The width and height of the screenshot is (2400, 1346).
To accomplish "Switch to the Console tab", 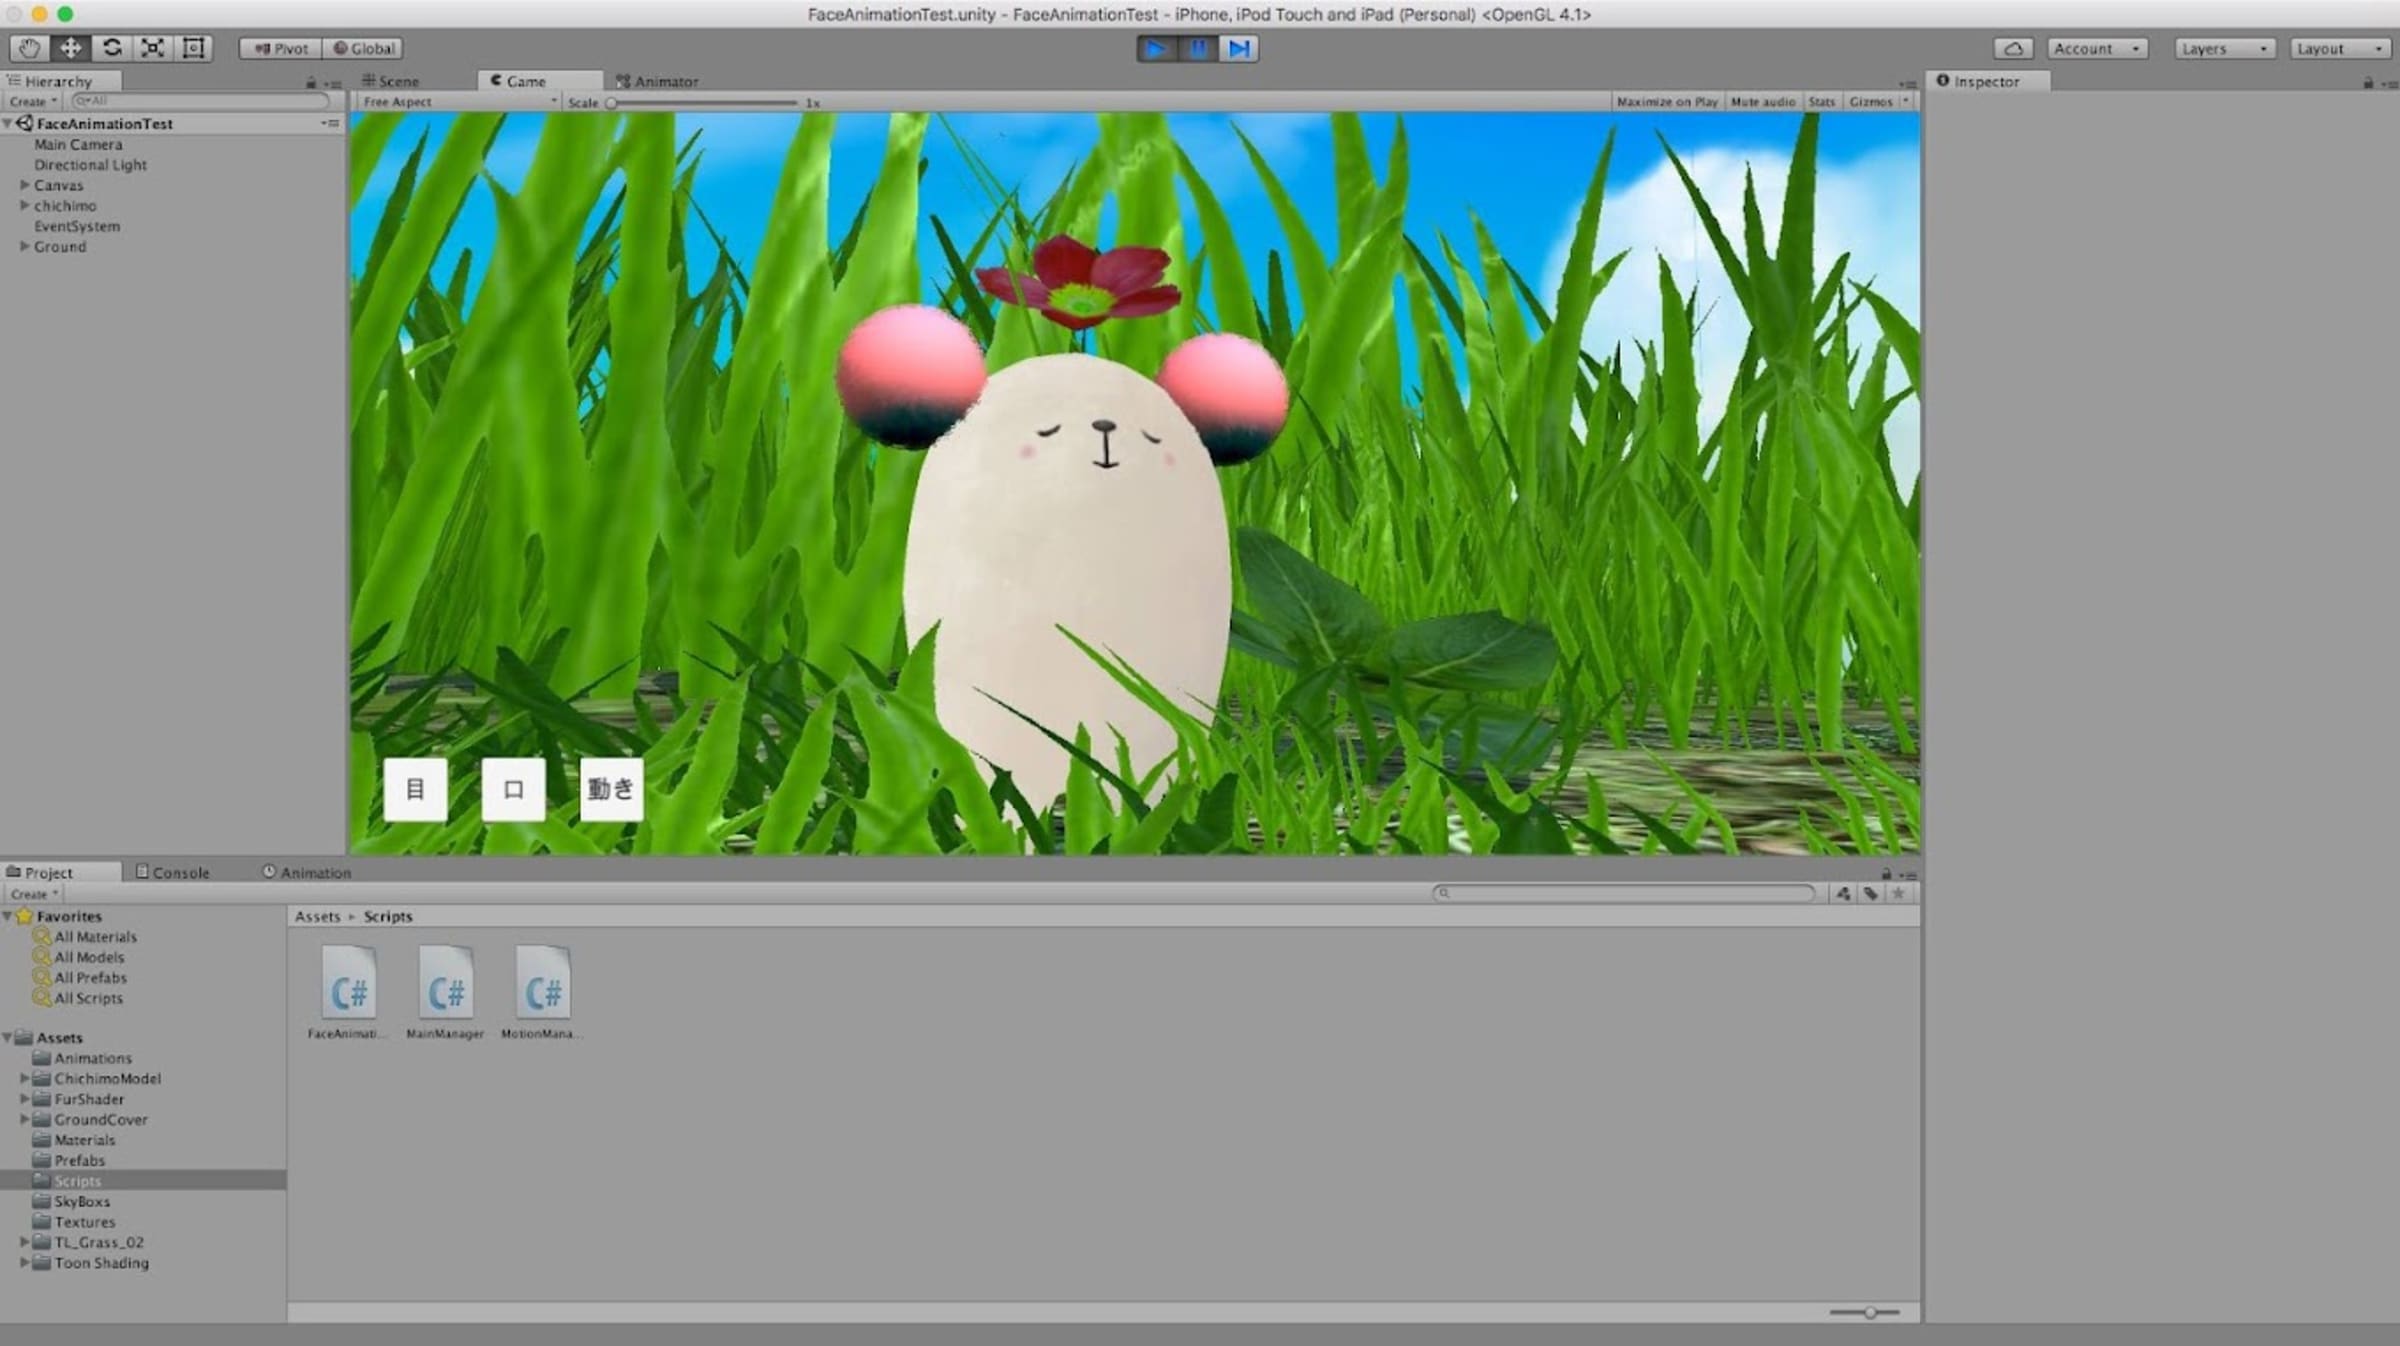I will pyautogui.click(x=173, y=872).
